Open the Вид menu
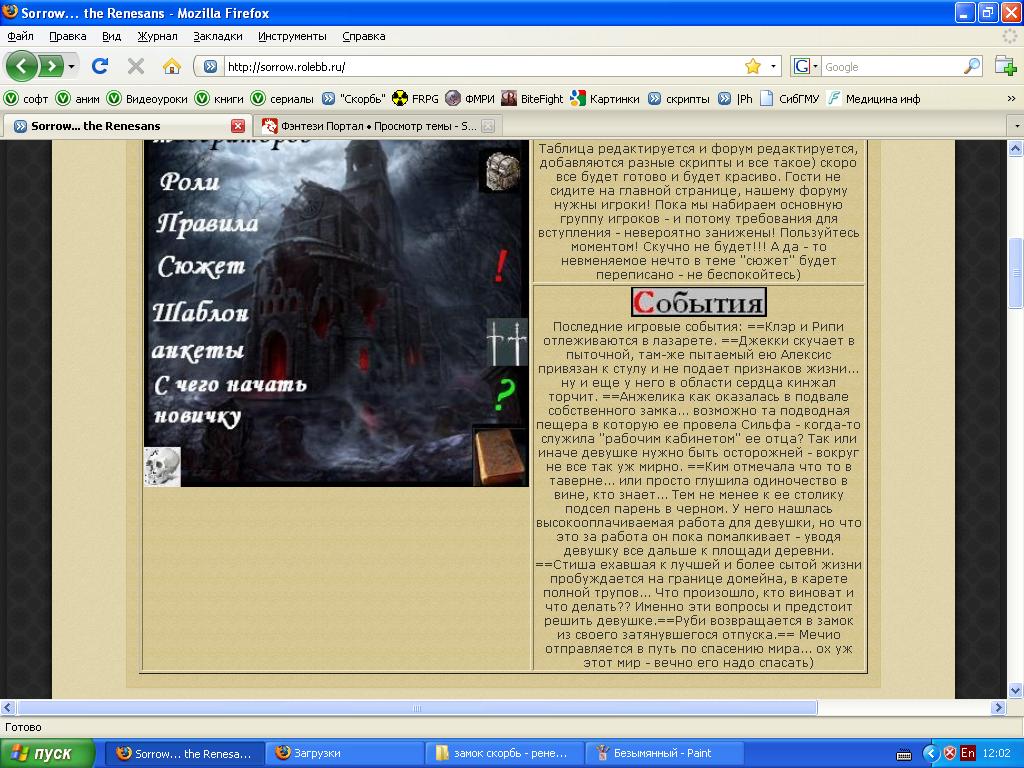 (112, 37)
